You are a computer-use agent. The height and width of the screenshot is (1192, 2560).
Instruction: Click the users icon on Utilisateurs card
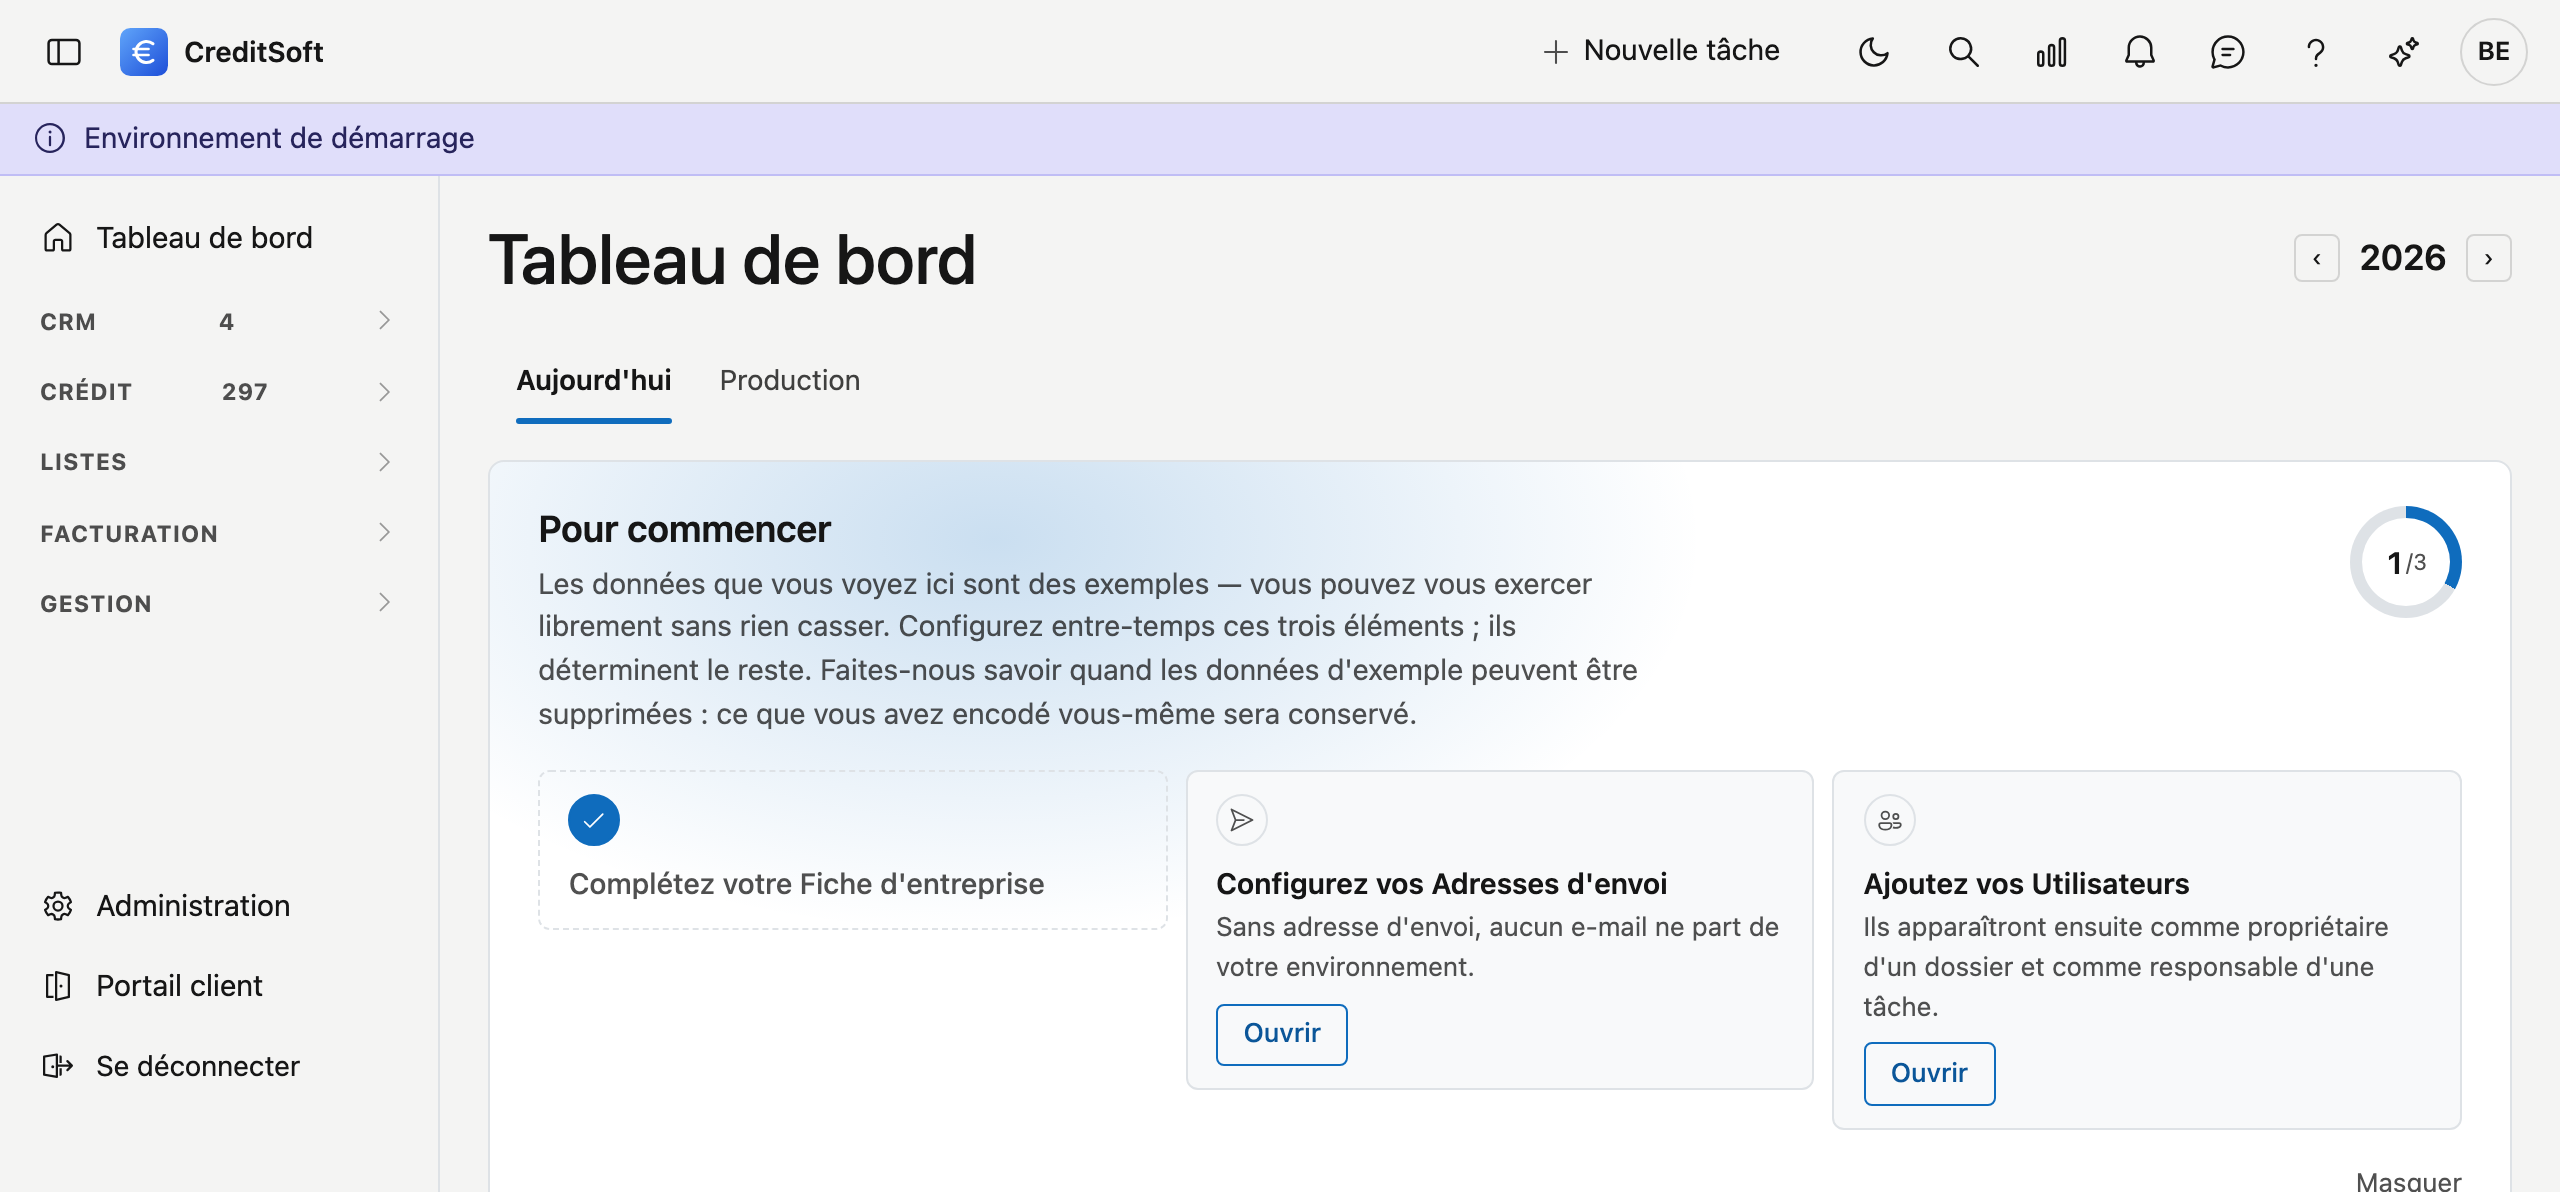click(x=1890, y=820)
